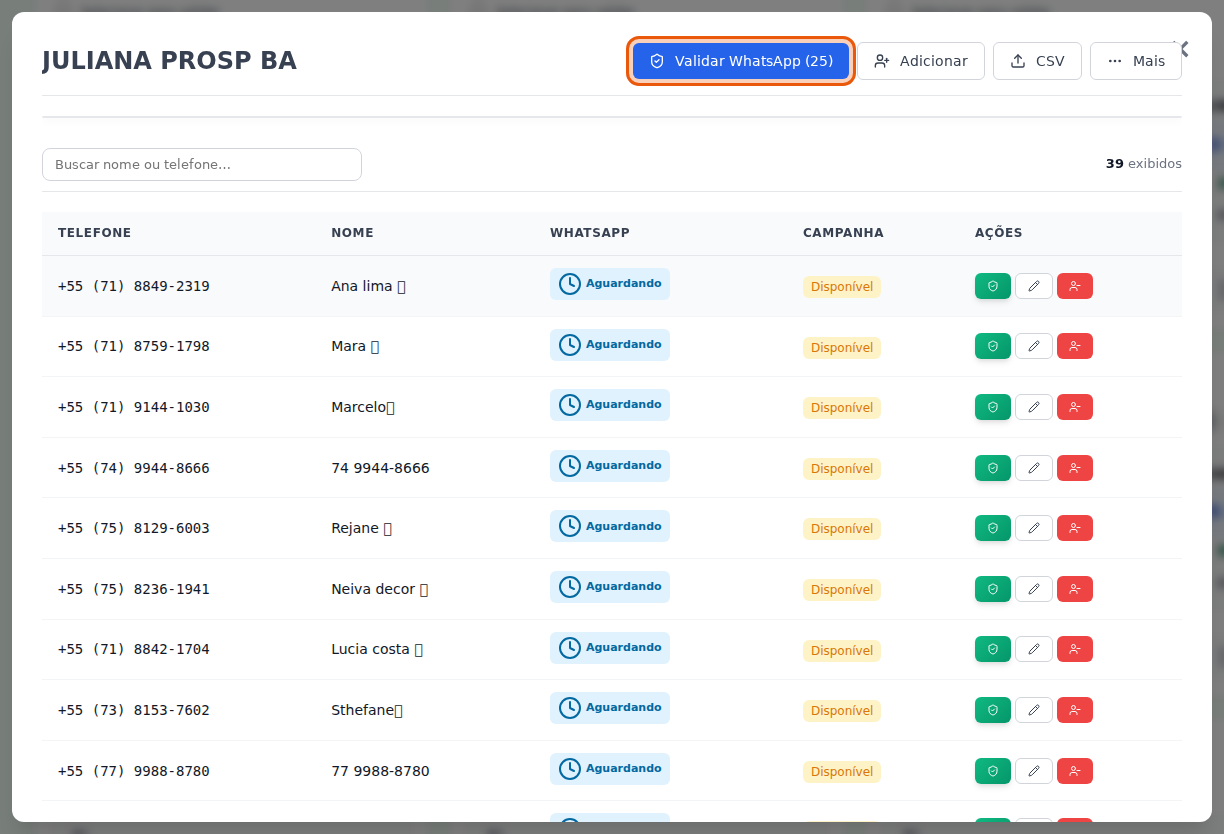
Task: Remove the Ana lima contact
Action: coord(1075,286)
